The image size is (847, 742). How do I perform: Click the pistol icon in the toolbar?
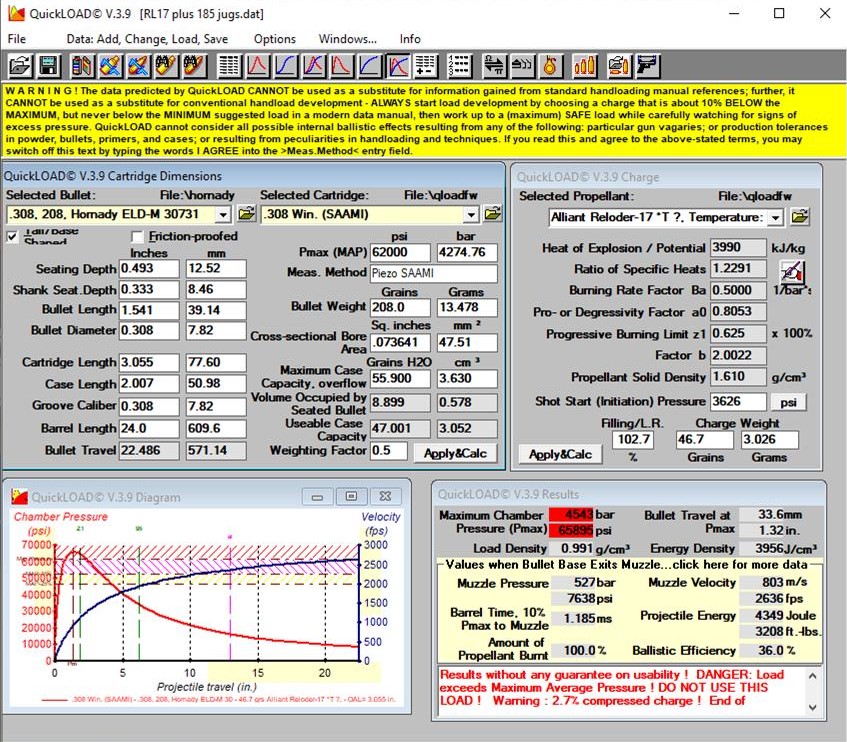point(648,66)
